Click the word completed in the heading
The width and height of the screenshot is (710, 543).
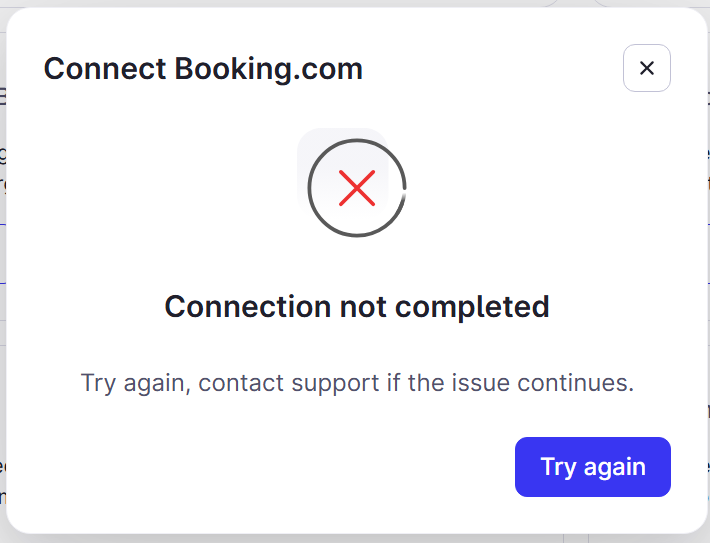[472, 307]
